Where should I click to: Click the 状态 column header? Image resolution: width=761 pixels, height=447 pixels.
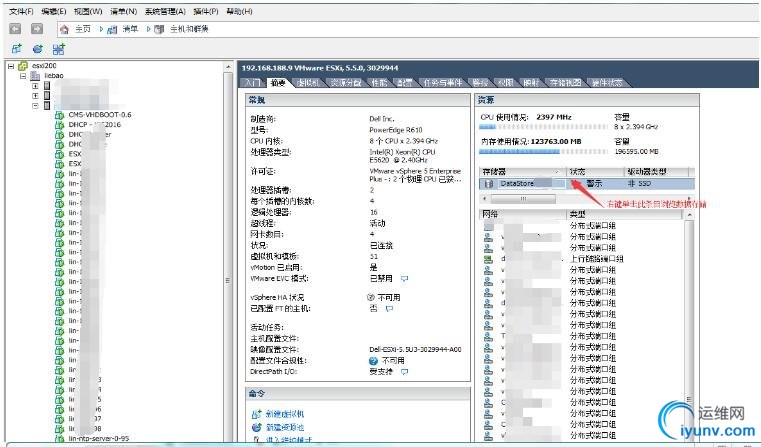tap(595, 172)
